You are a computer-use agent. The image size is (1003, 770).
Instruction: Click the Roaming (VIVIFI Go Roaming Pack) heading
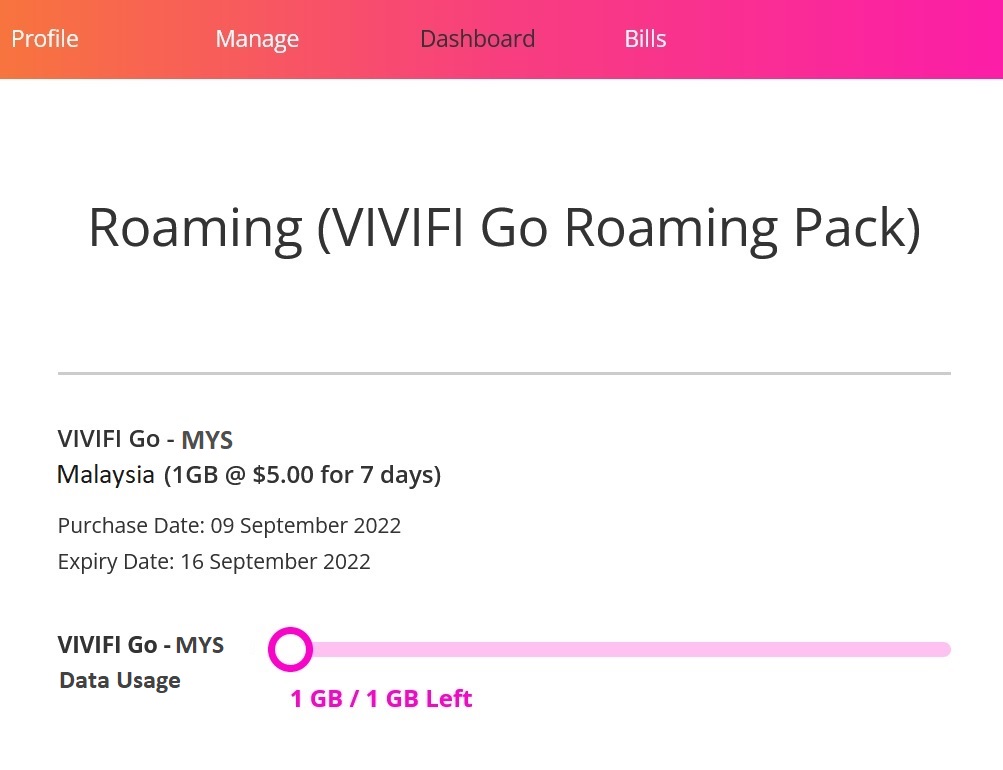click(x=504, y=228)
